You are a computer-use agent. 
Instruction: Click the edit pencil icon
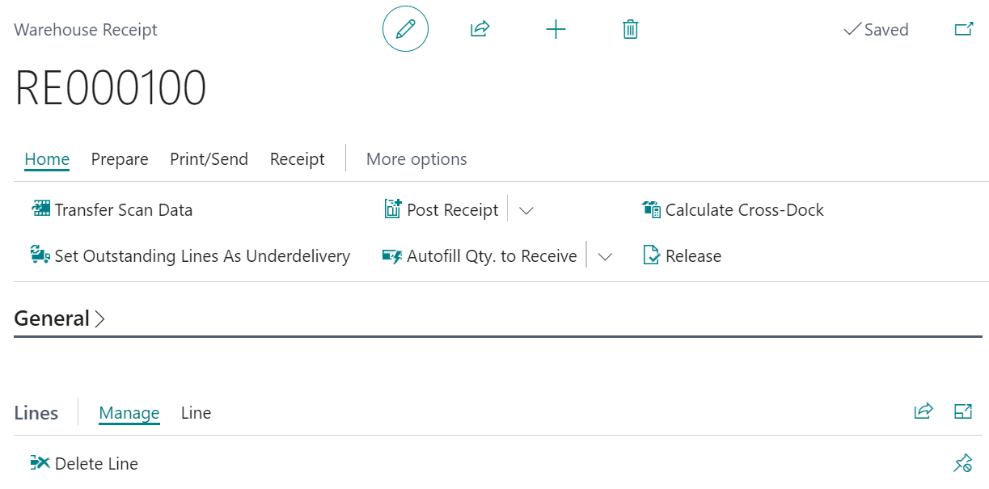tap(405, 29)
